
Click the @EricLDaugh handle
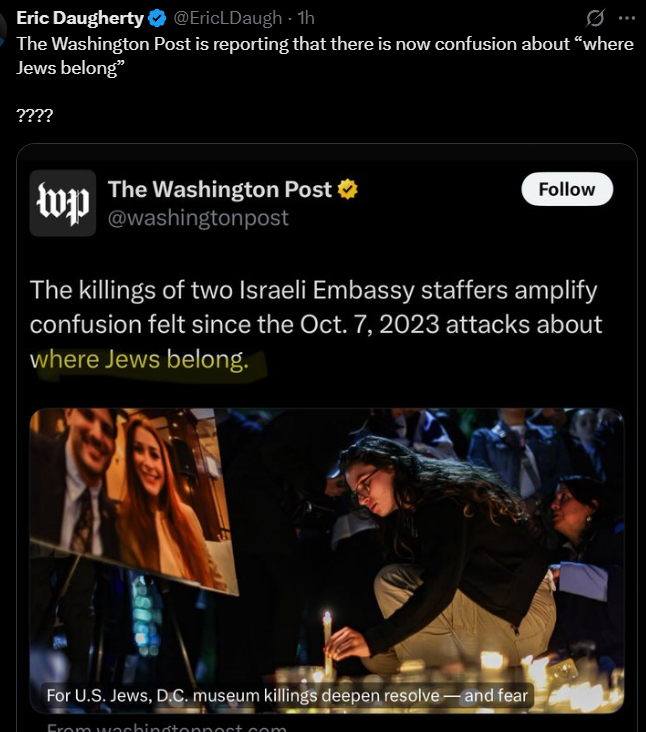pyautogui.click(x=228, y=18)
